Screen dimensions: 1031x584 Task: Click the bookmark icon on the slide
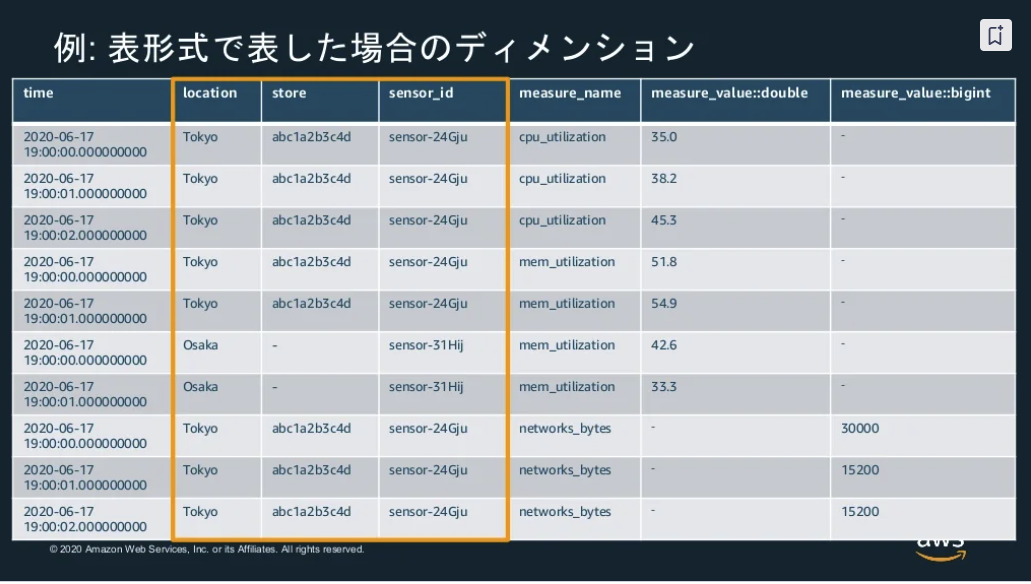[995, 34]
